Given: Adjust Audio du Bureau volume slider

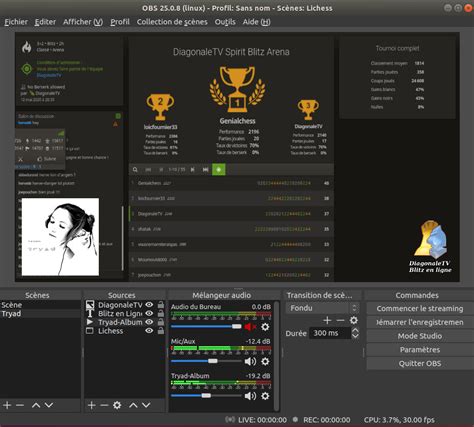Looking at the screenshot, I should coord(206,326).
